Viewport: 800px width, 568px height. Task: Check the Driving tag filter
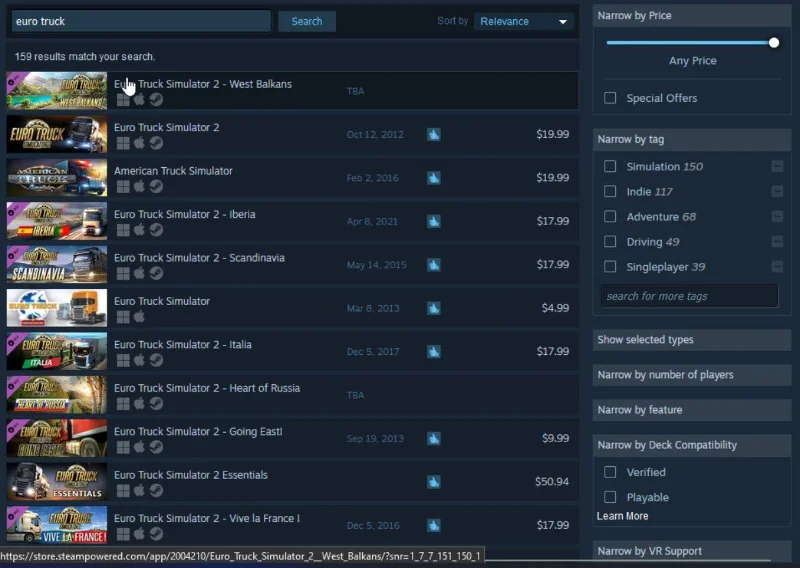(610, 241)
